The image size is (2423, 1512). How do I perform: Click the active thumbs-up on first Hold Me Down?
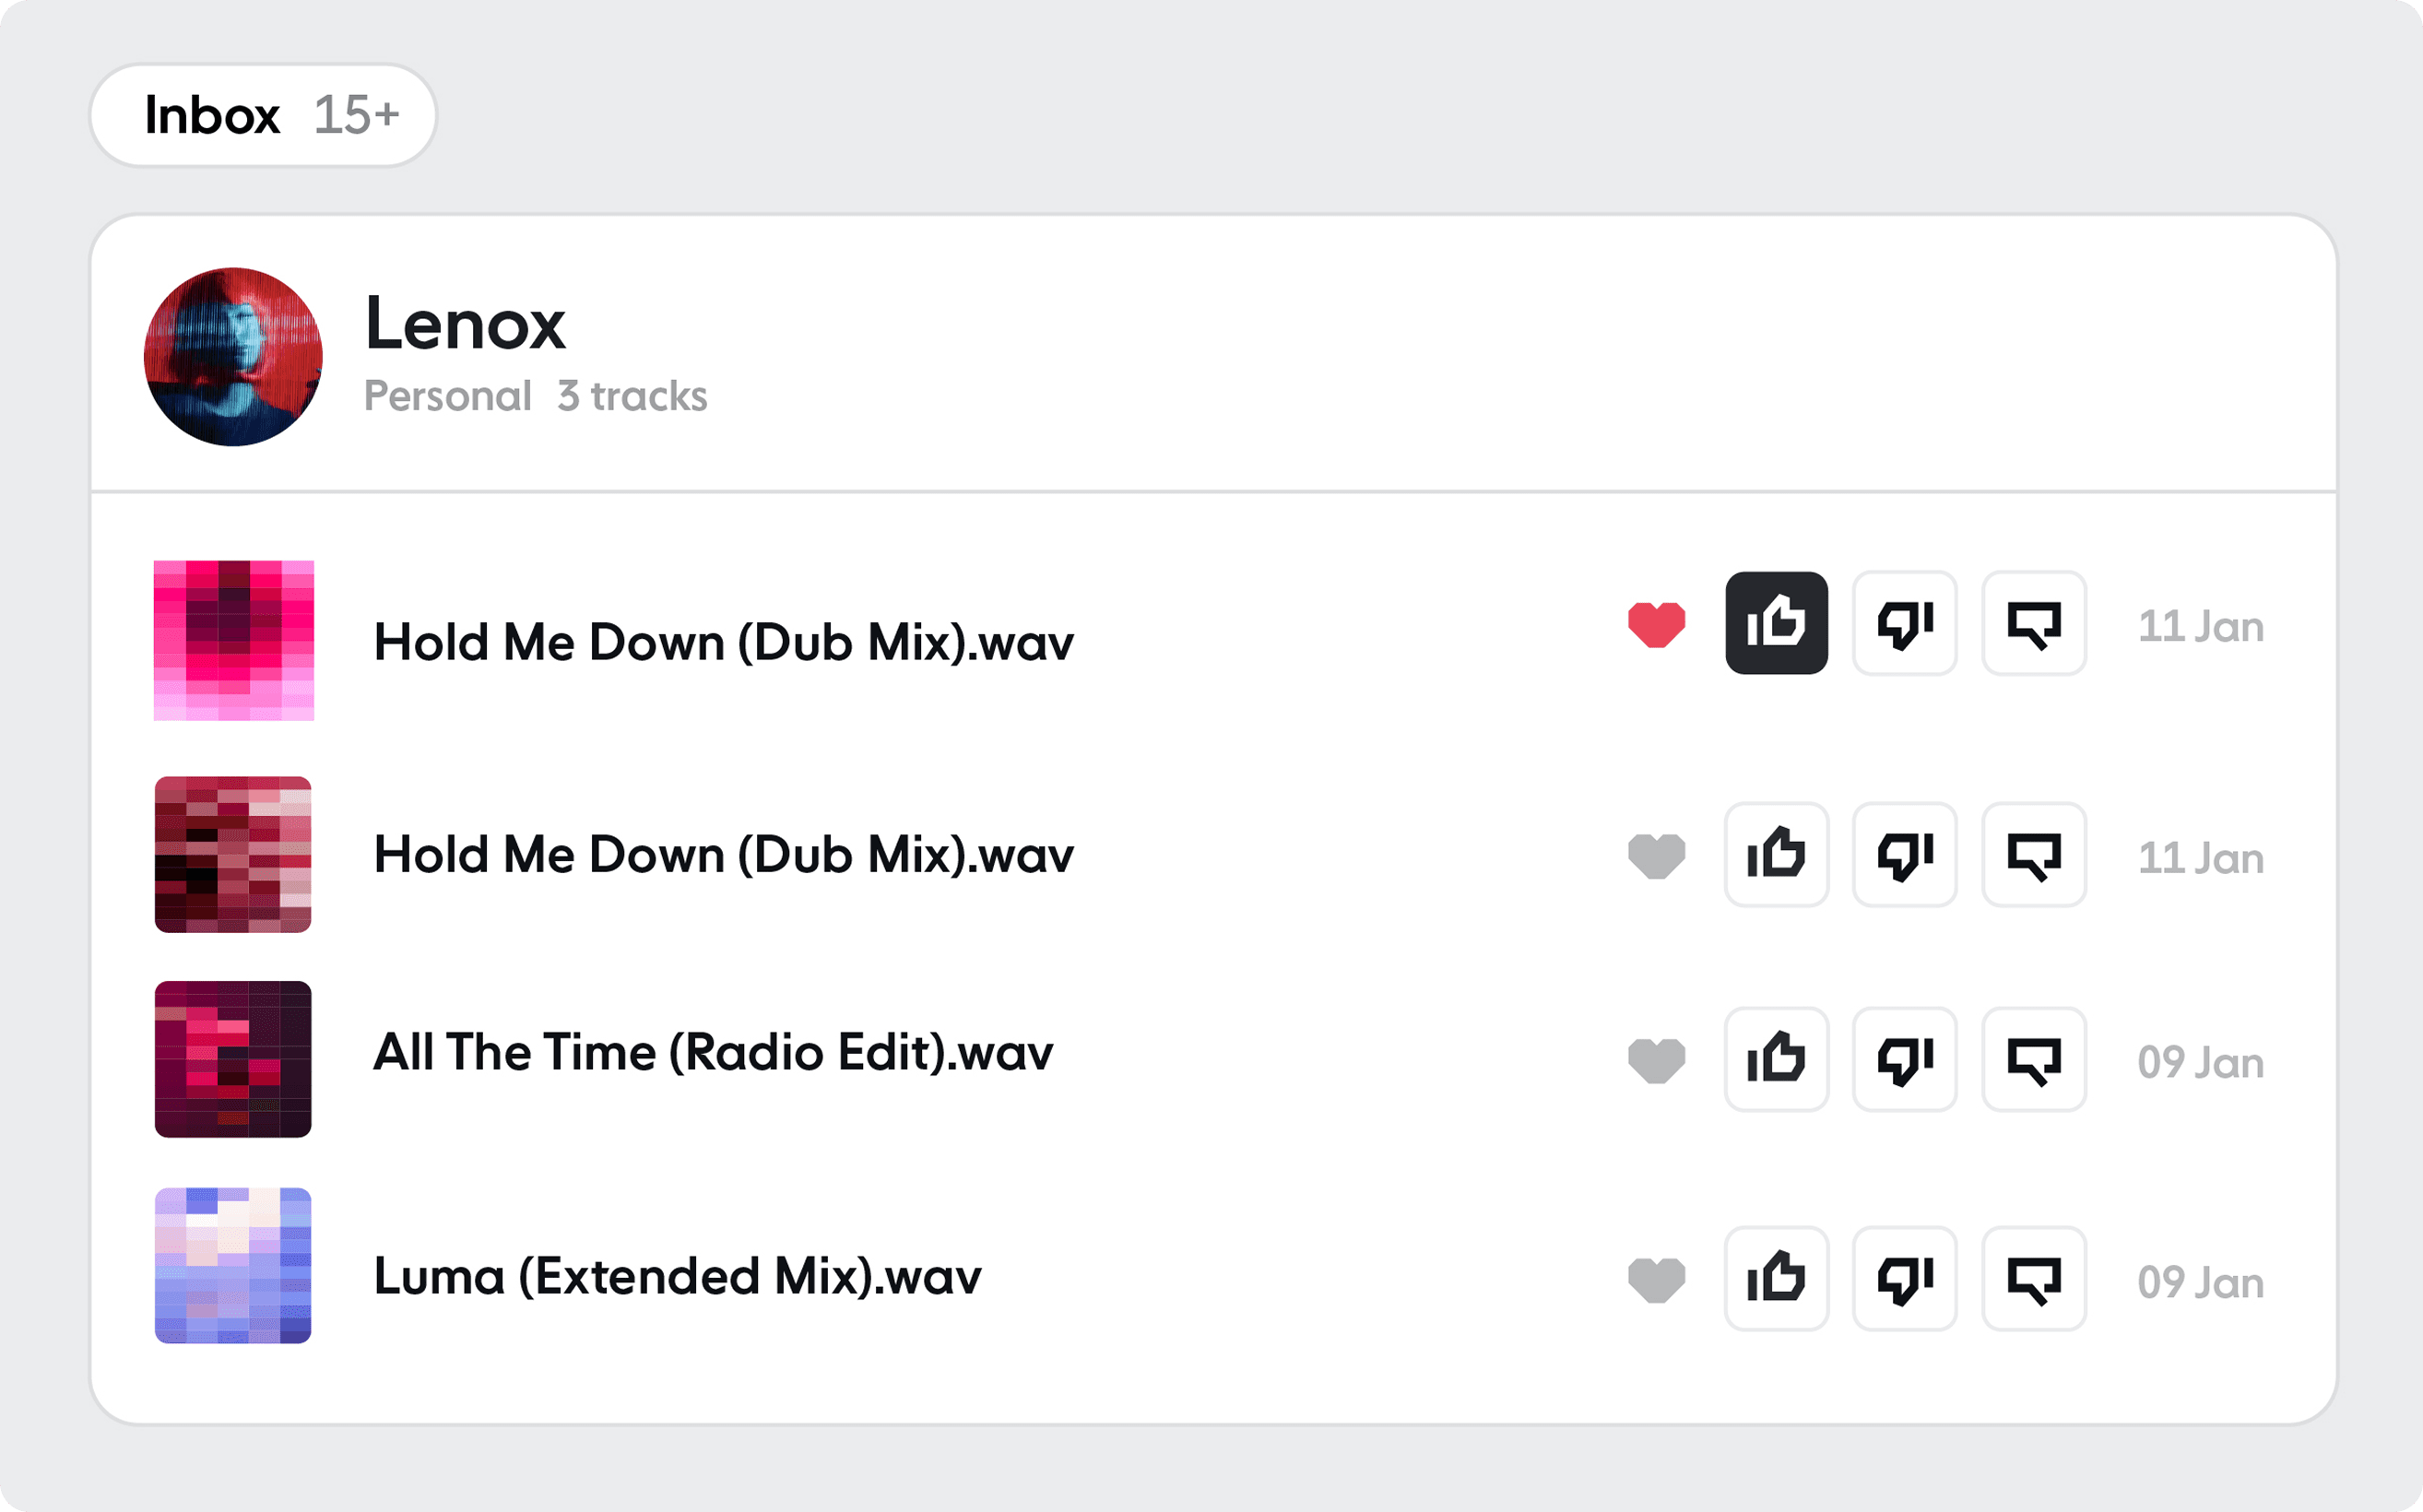pyautogui.click(x=1776, y=623)
